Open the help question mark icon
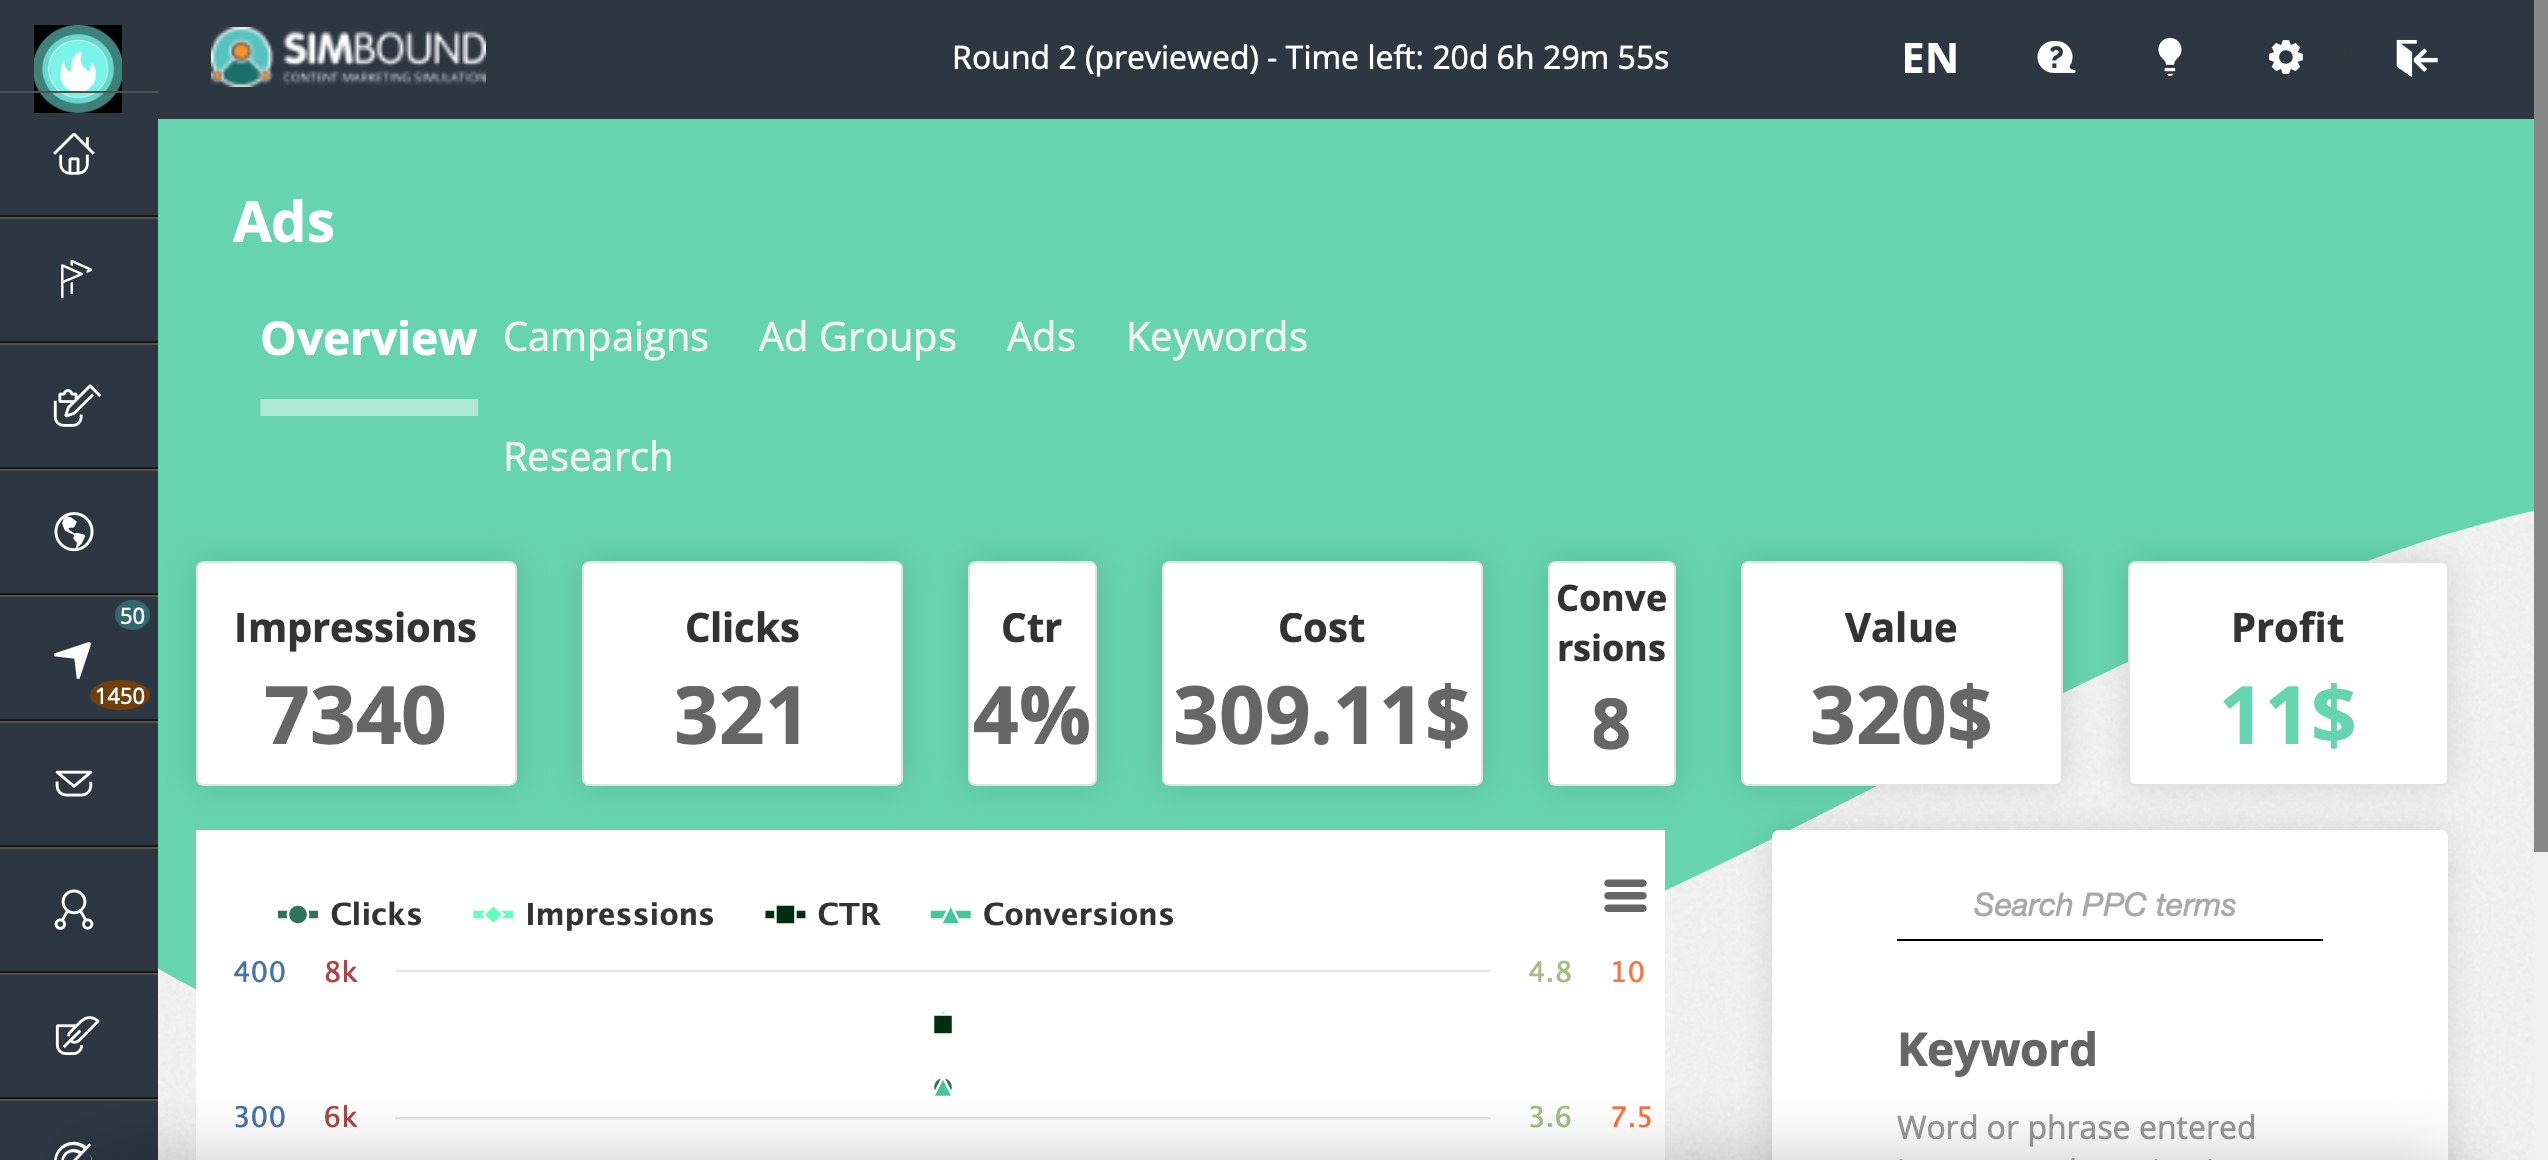Viewport: 2548px width, 1160px height. click(x=2055, y=58)
